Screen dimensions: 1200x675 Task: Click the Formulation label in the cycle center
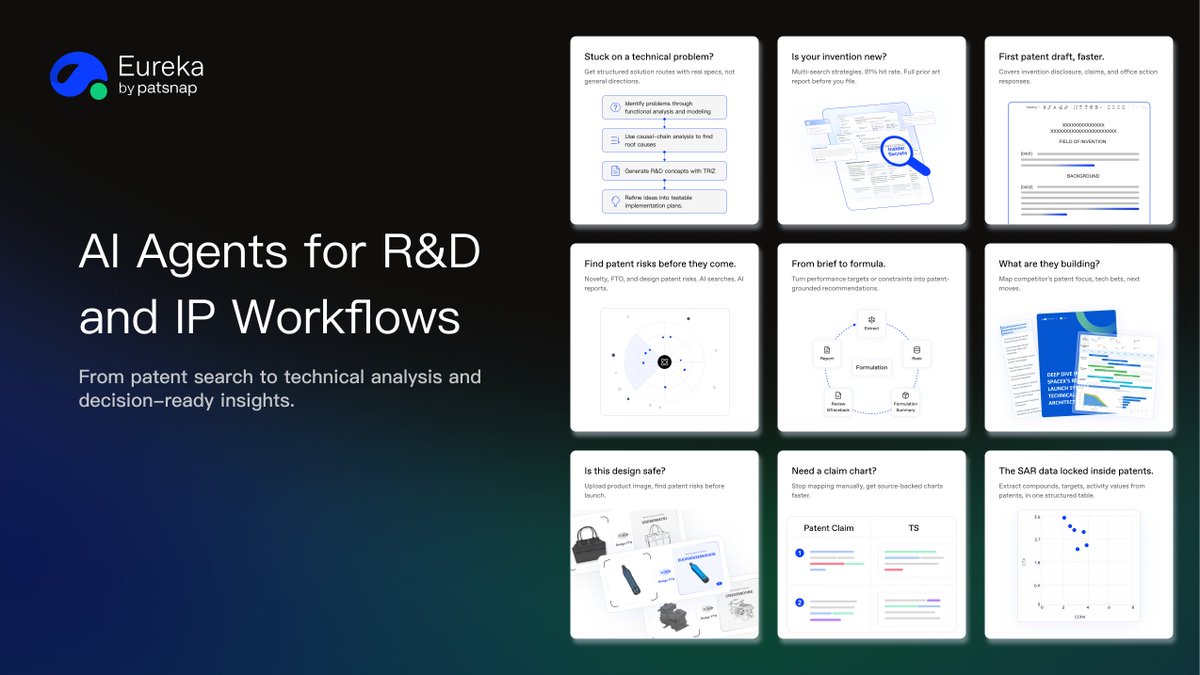click(871, 367)
